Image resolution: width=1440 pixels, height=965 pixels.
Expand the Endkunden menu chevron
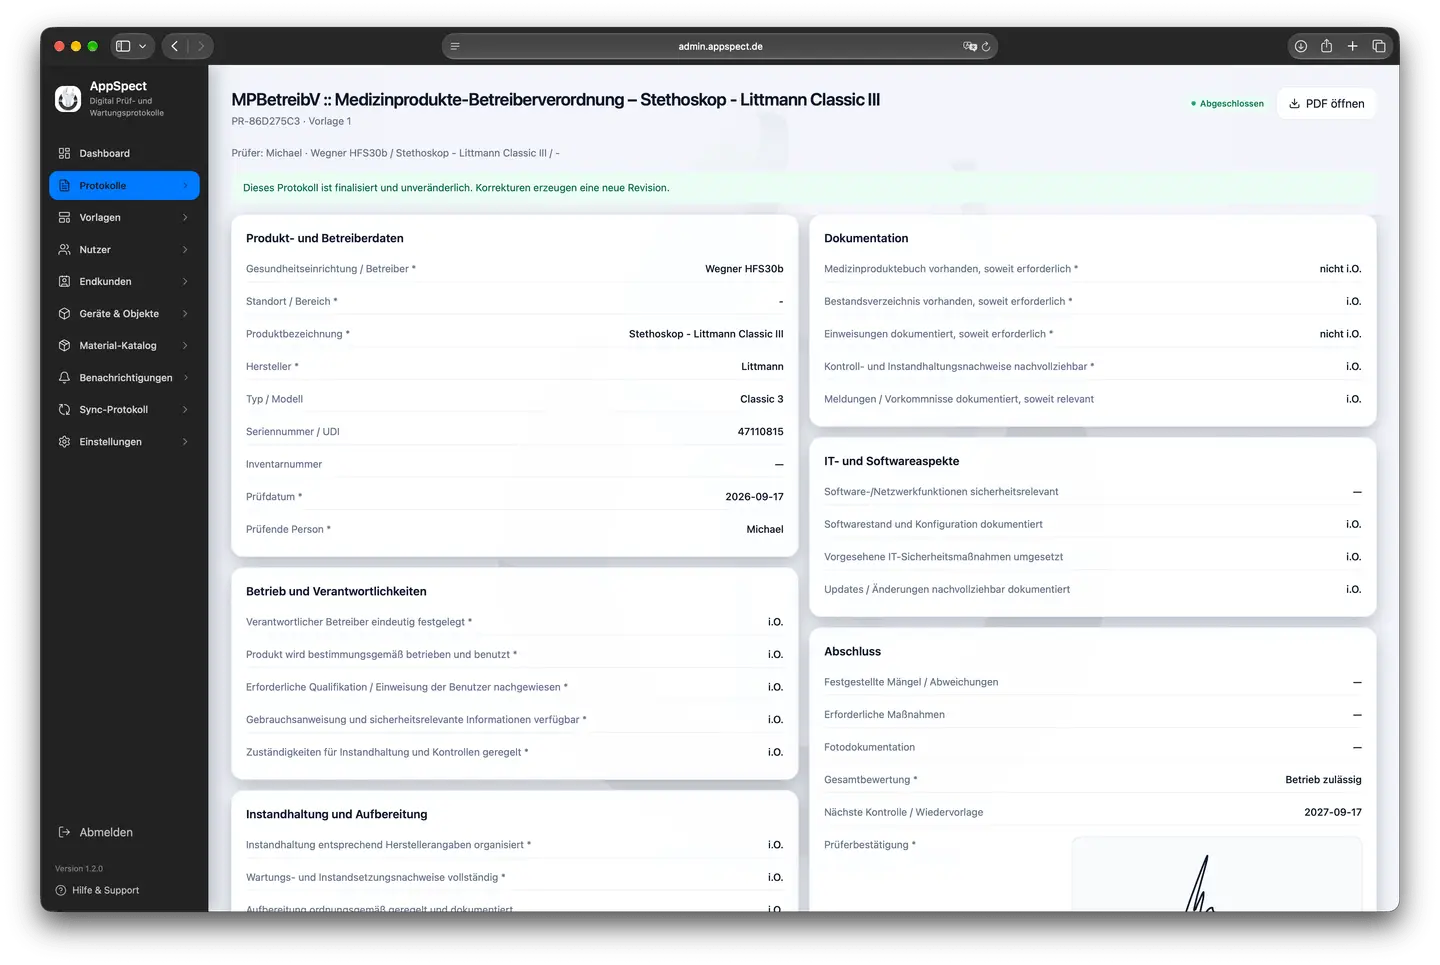click(185, 282)
